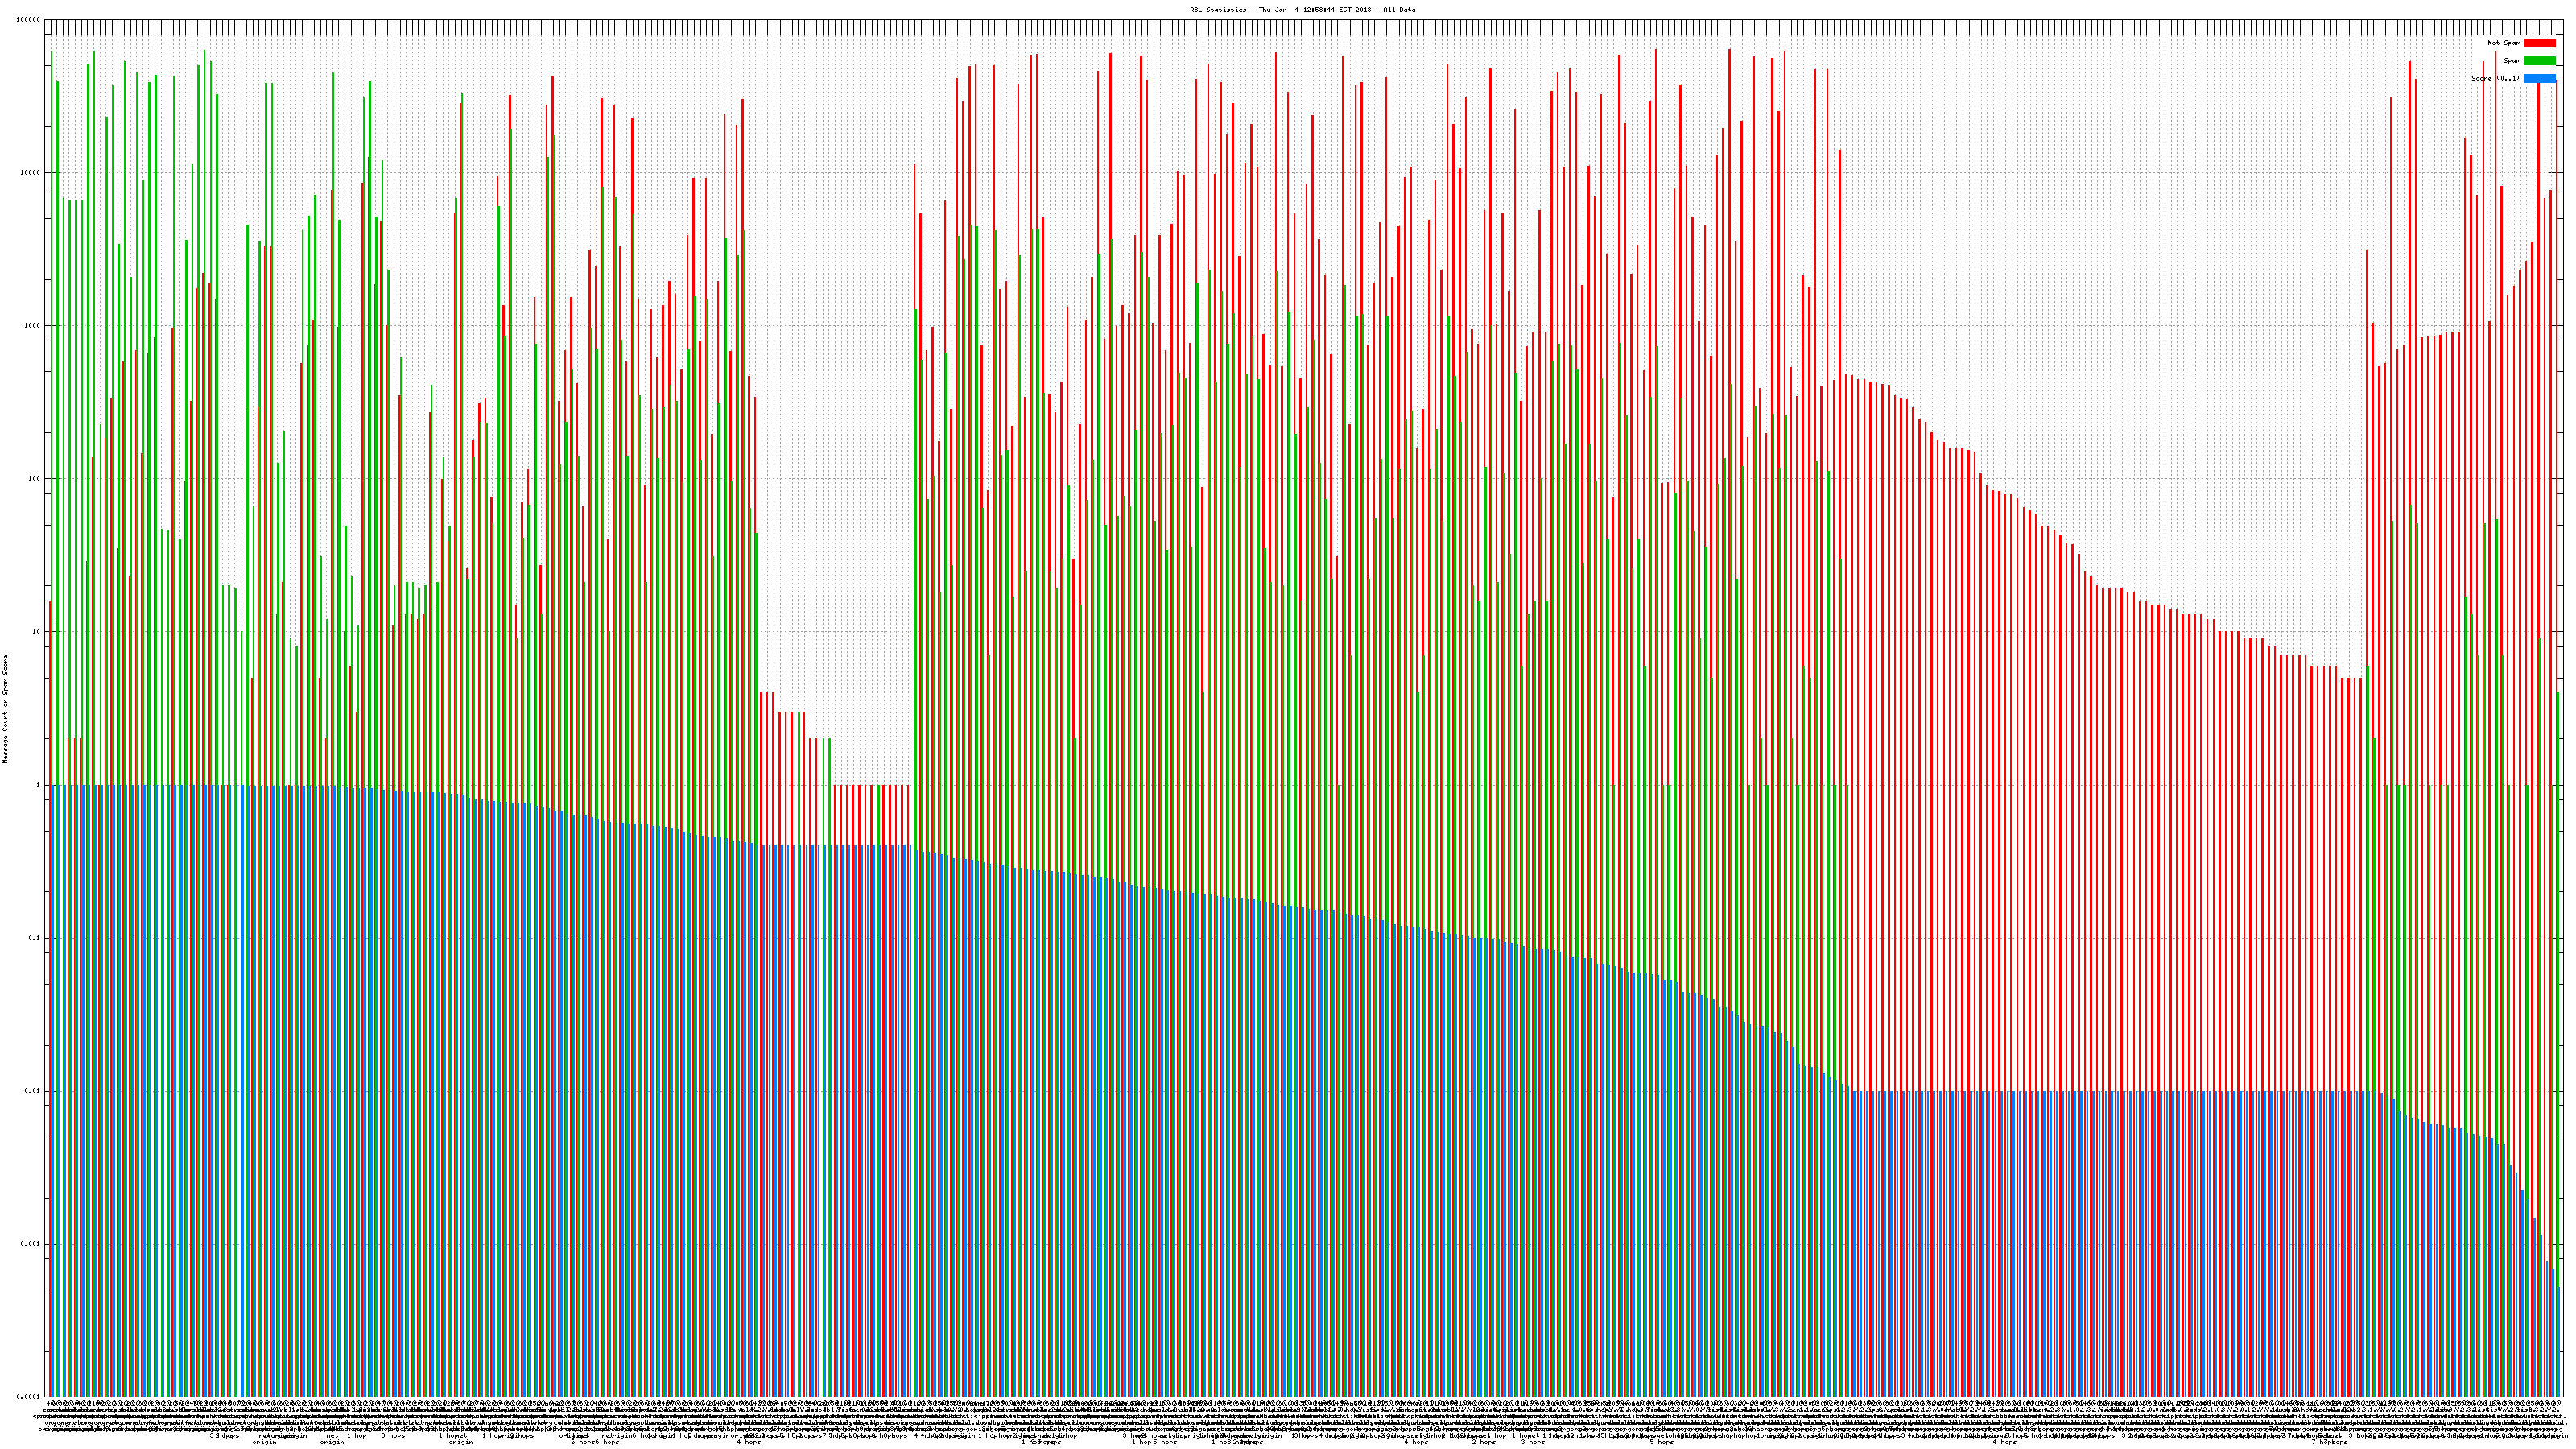The height and width of the screenshot is (1449, 2576).
Task: Click the 0.0001 y-axis tick label
Action: [29, 1397]
